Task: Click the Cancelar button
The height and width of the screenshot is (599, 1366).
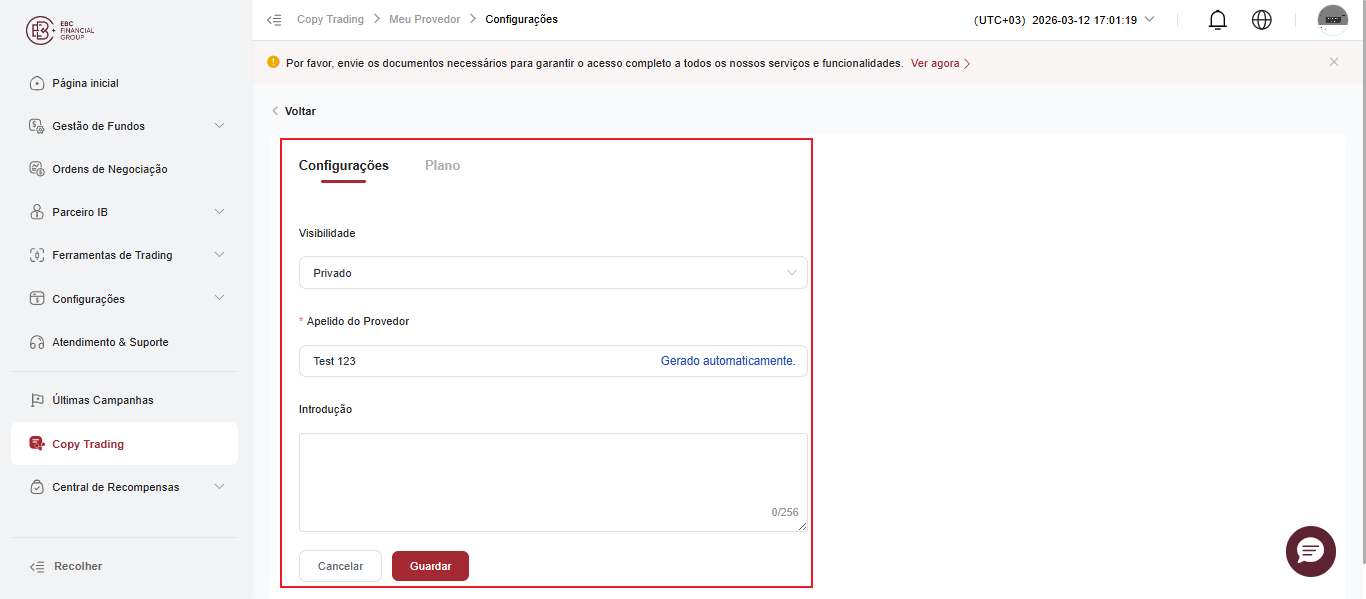Action: coord(340,566)
